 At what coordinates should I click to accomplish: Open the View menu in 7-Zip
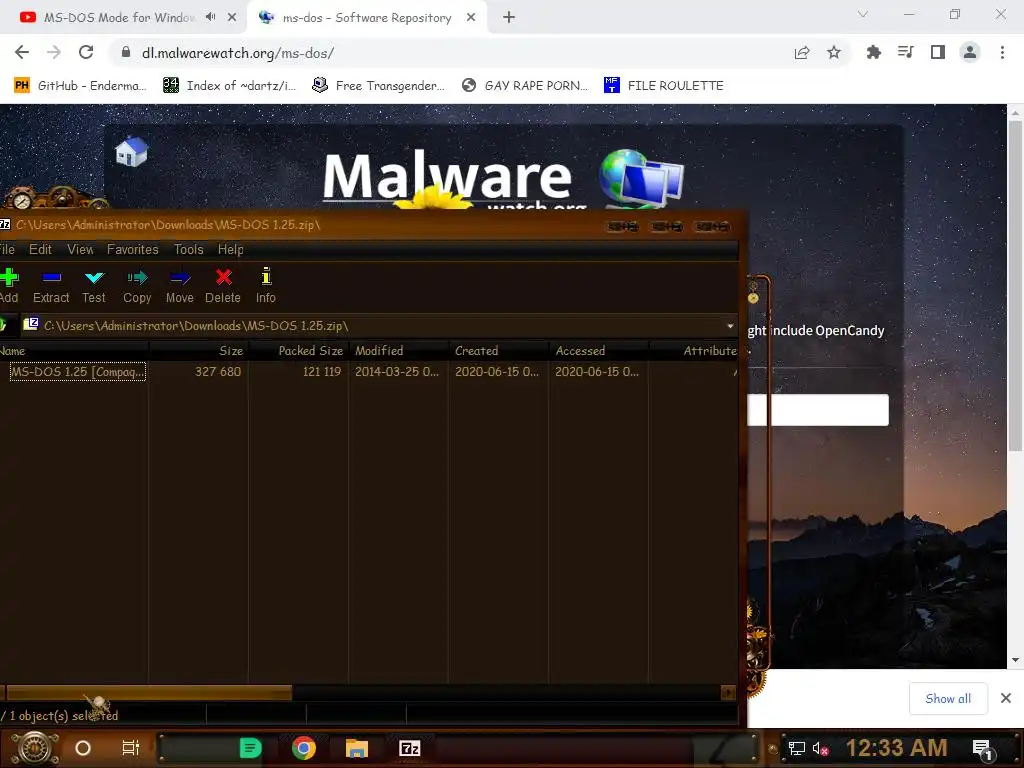coord(80,249)
